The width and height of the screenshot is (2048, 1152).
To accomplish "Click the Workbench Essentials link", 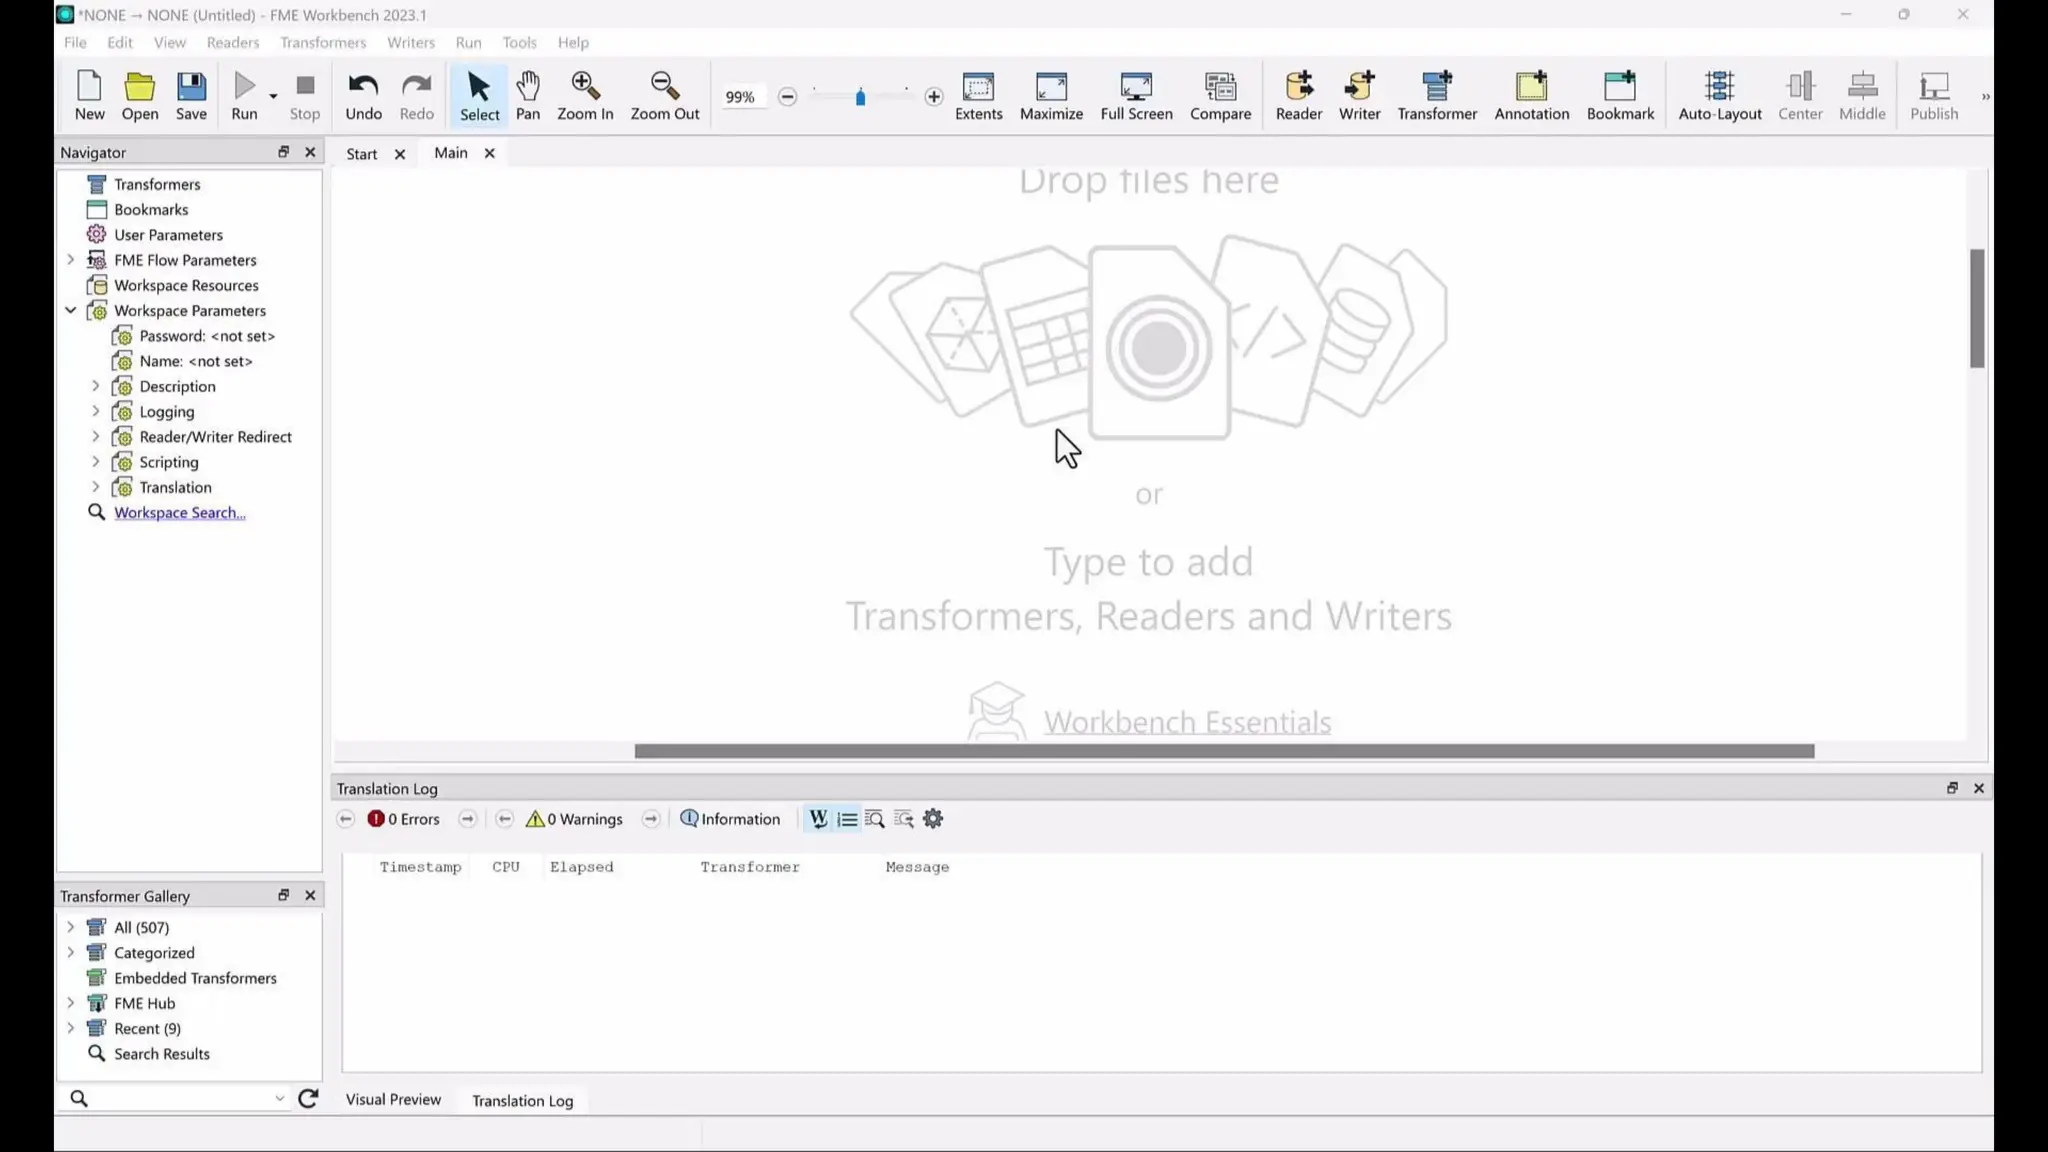I will [x=1187, y=722].
